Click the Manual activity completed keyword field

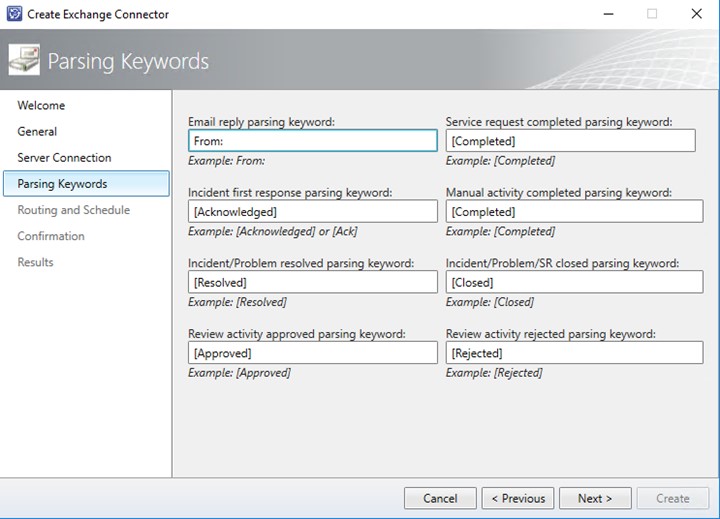click(x=574, y=211)
